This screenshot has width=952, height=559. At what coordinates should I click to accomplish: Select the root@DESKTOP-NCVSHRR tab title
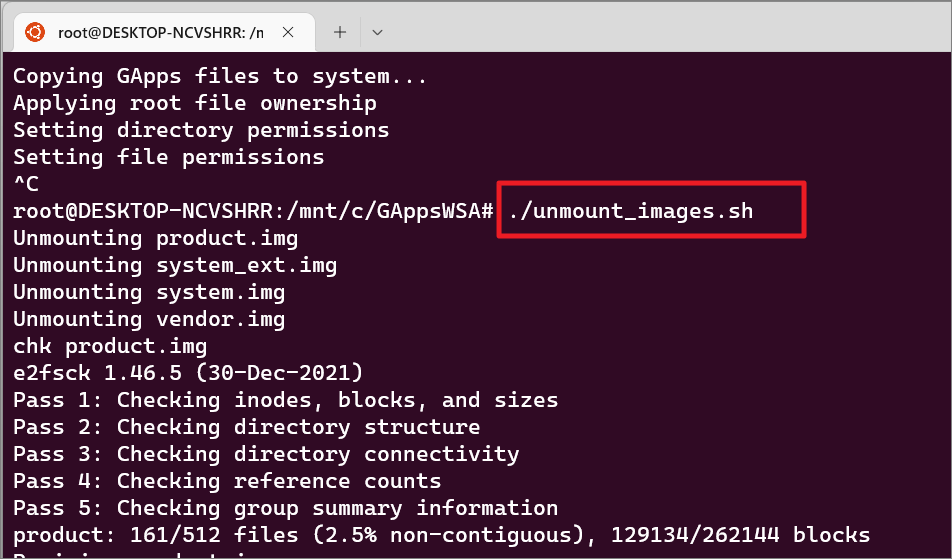161,33
